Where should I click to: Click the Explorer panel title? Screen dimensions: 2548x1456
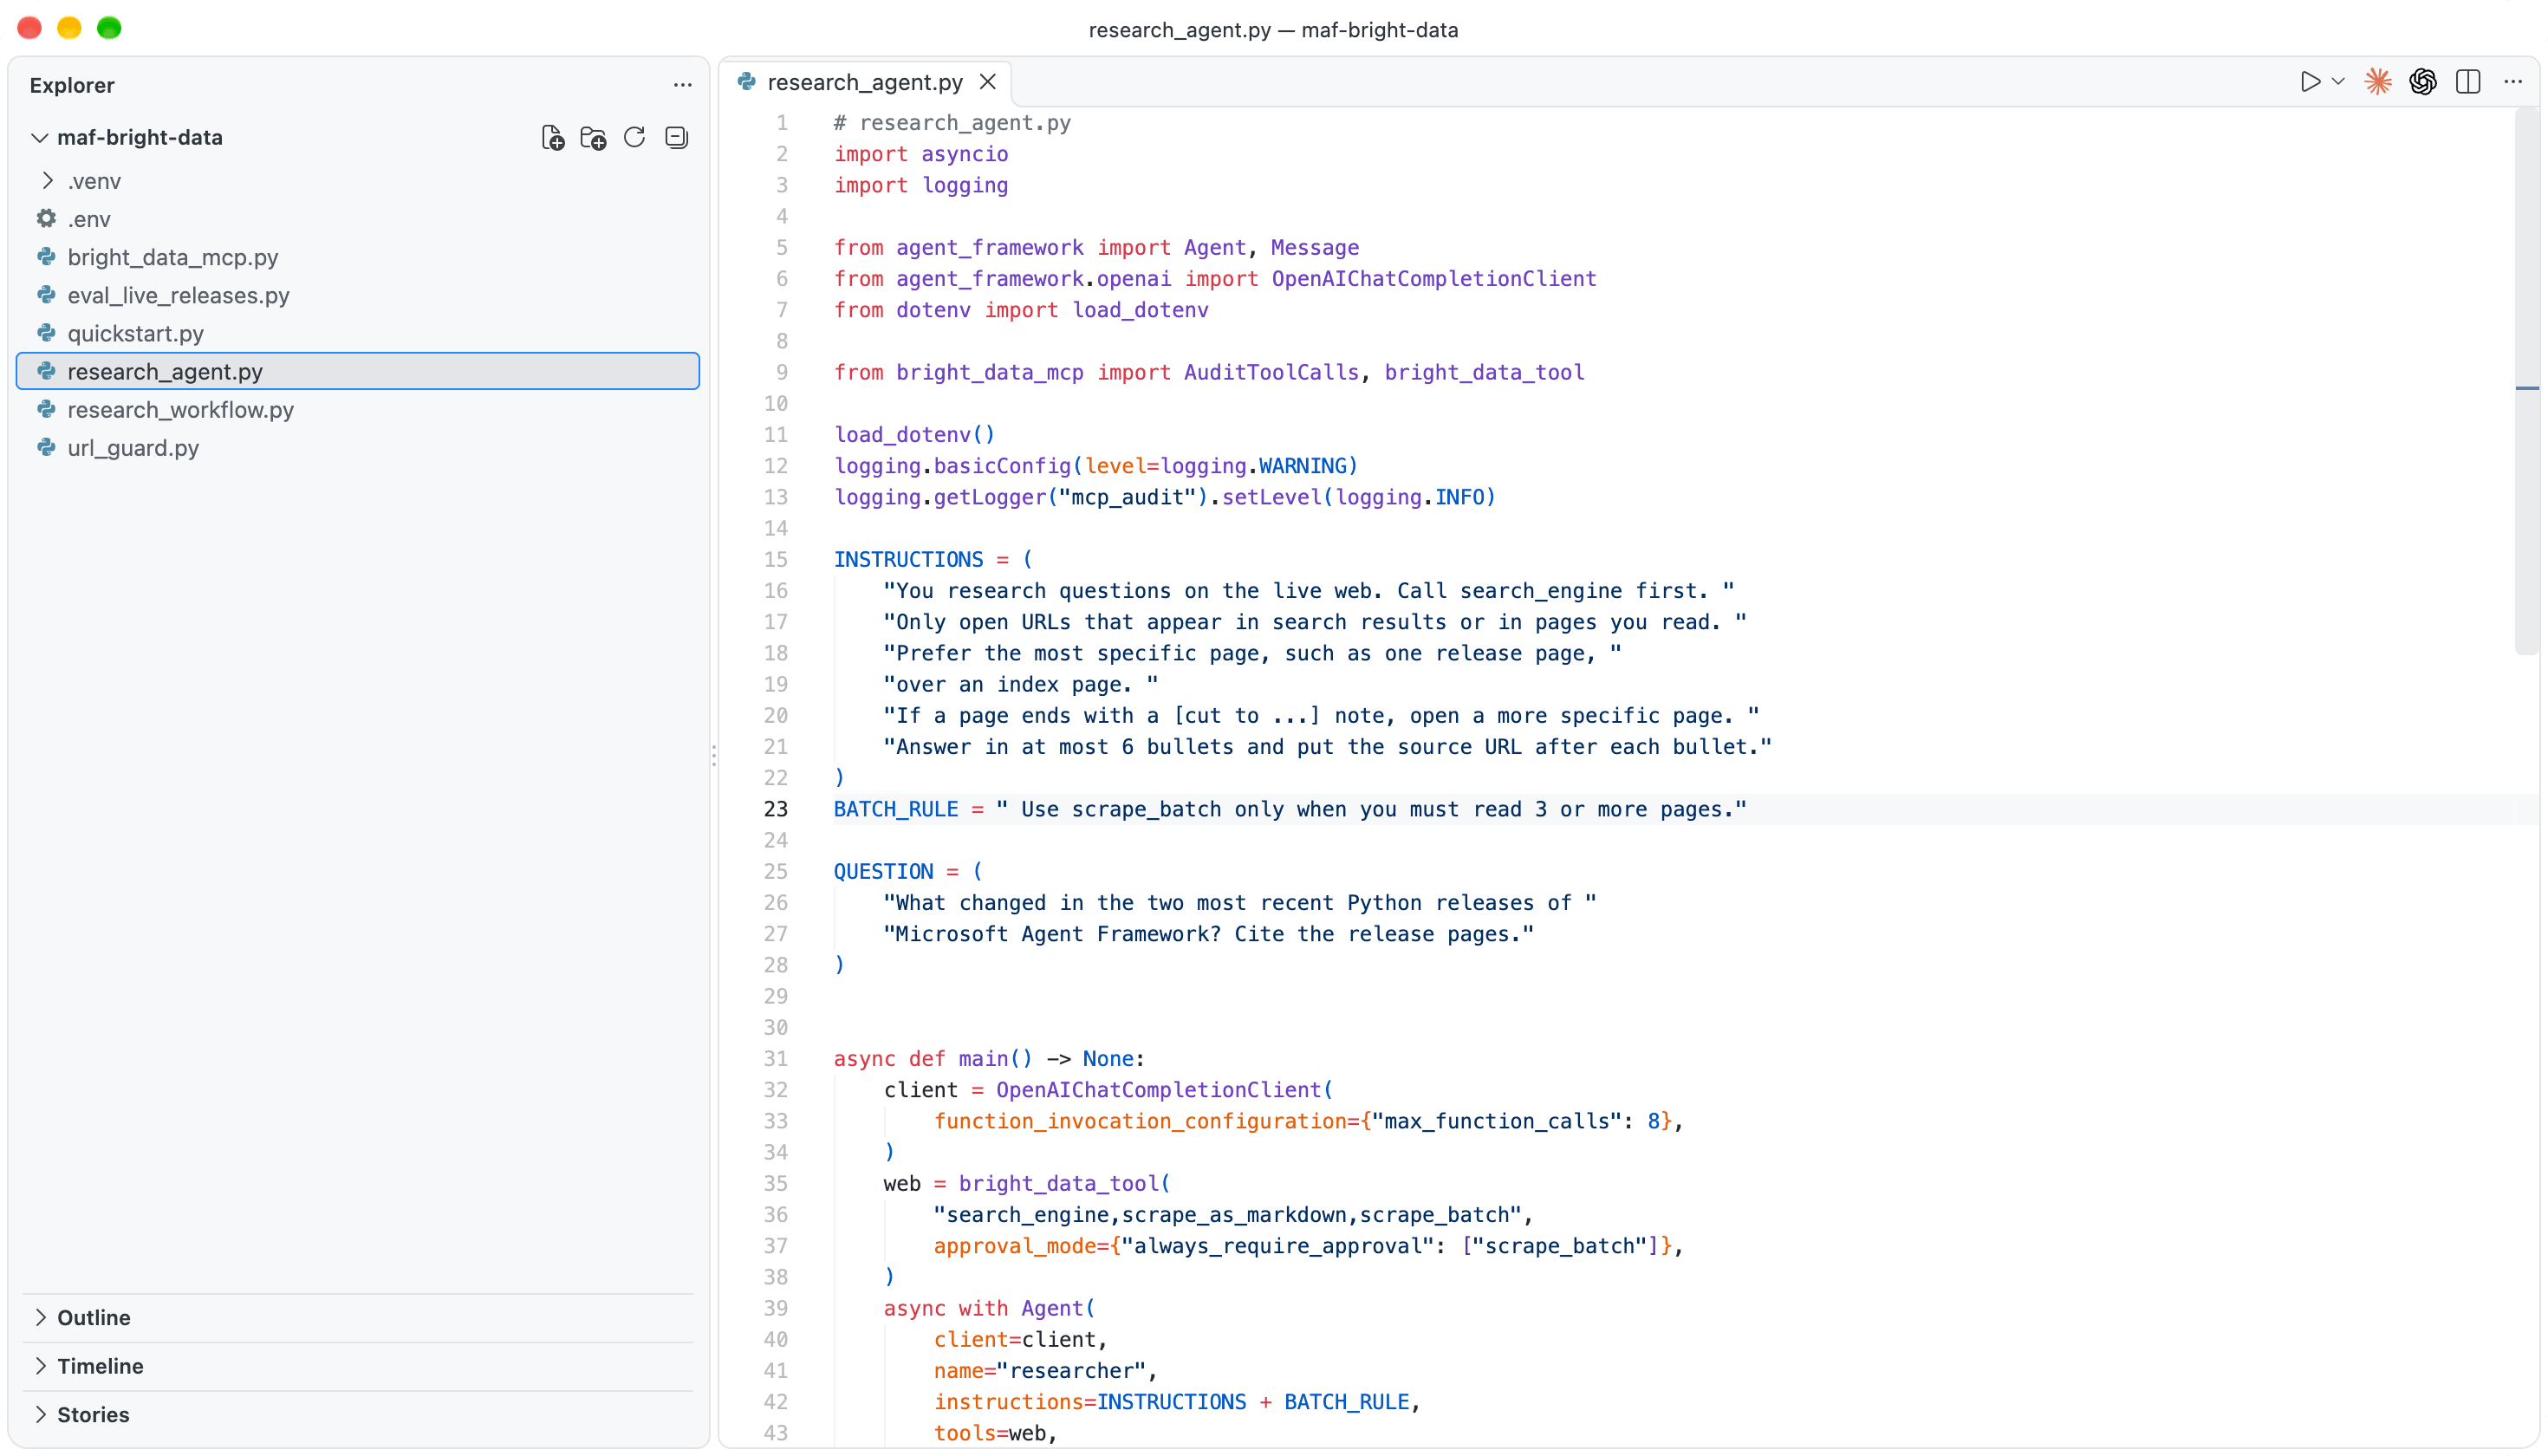coord(72,85)
